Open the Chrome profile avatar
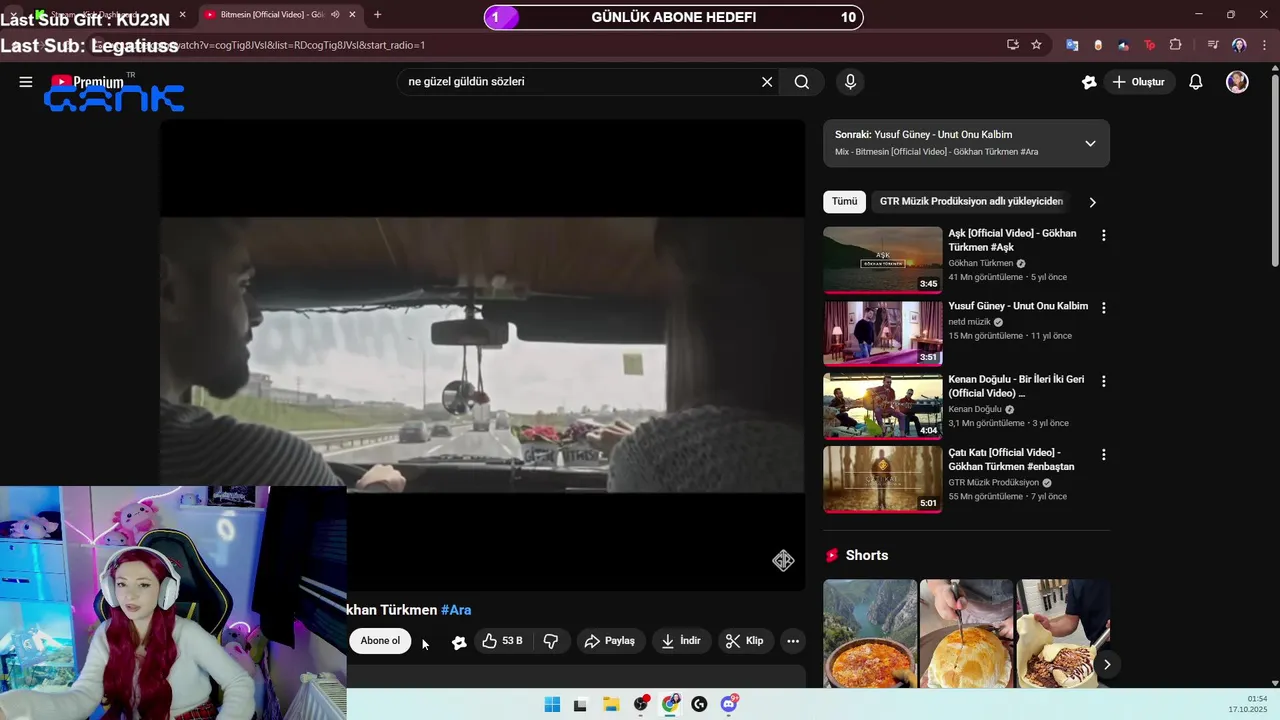Viewport: 1280px width, 720px height. [x=1239, y=45]
